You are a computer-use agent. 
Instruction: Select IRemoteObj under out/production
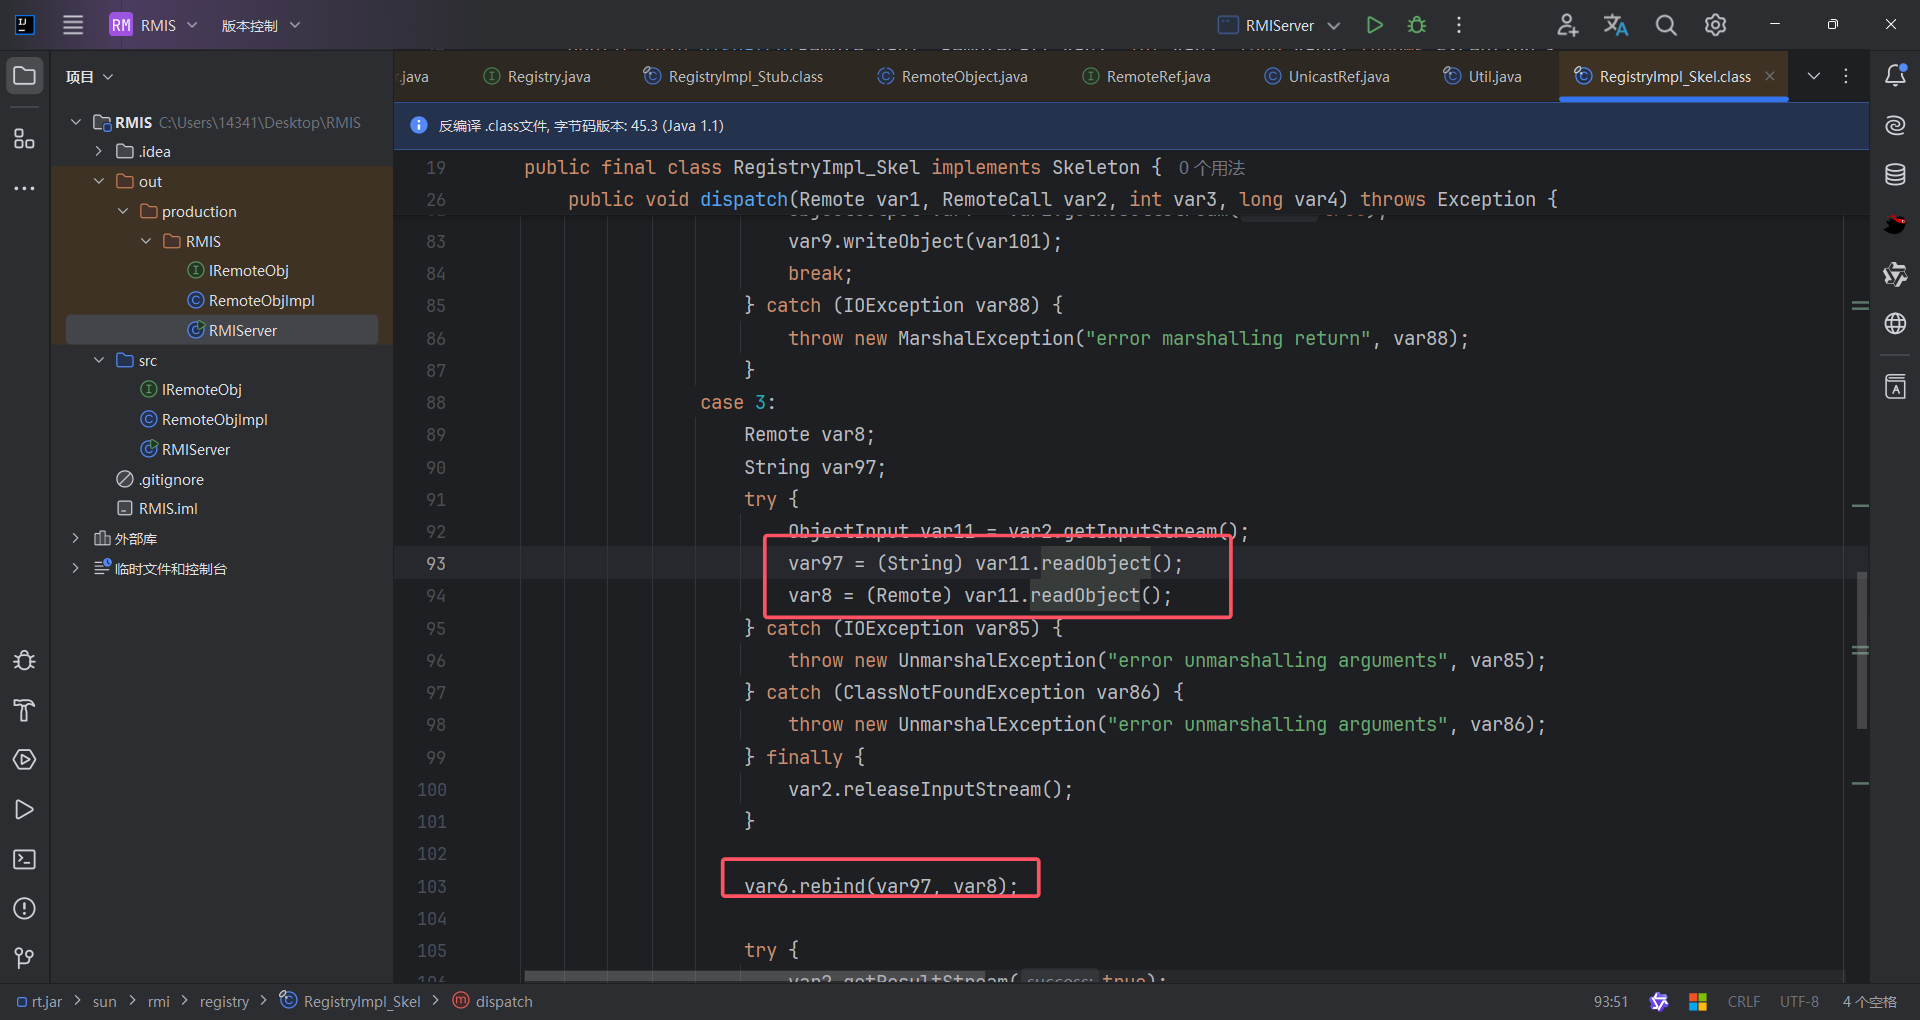point(238,271)
